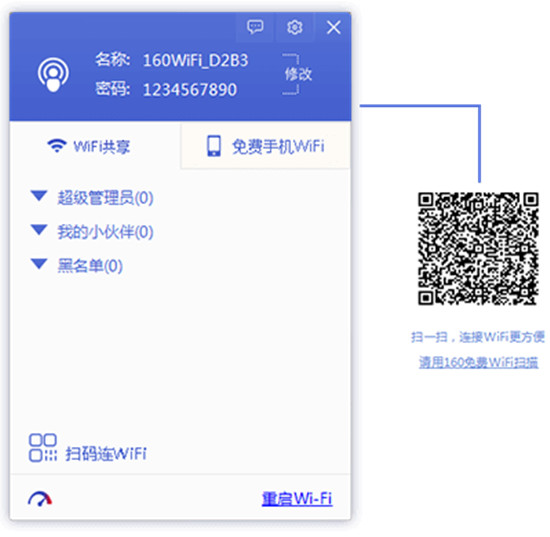
Task: Open the 请用160免费WiFi扫描 link
Action: (478, 362)
